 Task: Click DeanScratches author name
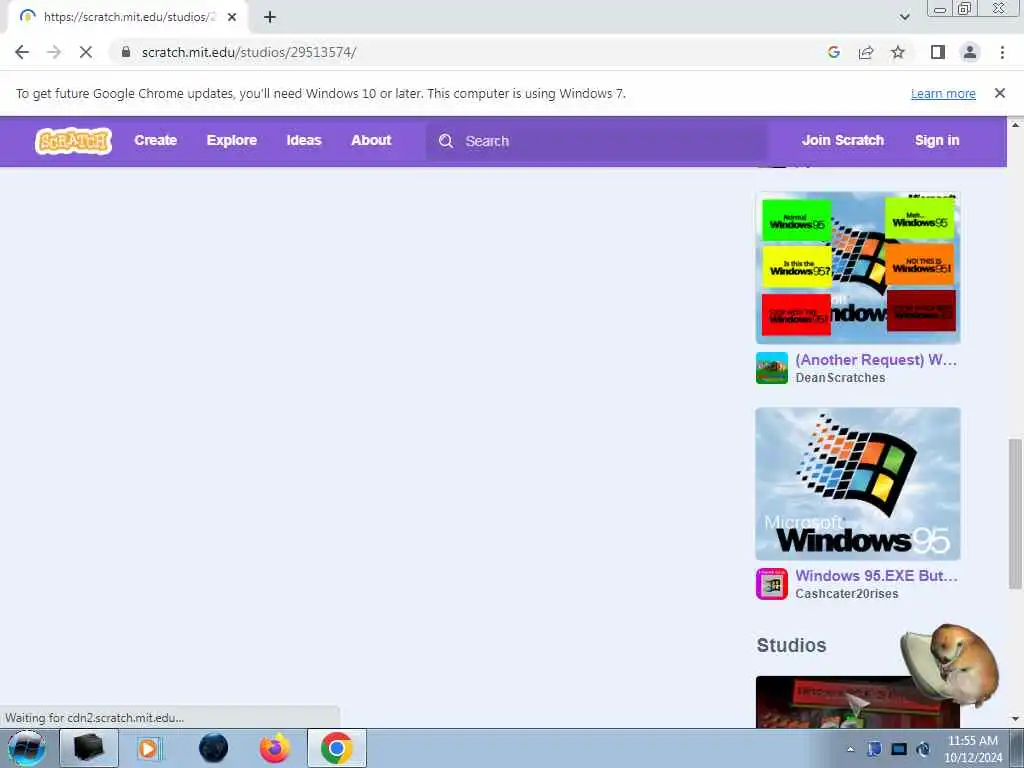point(840,377)
